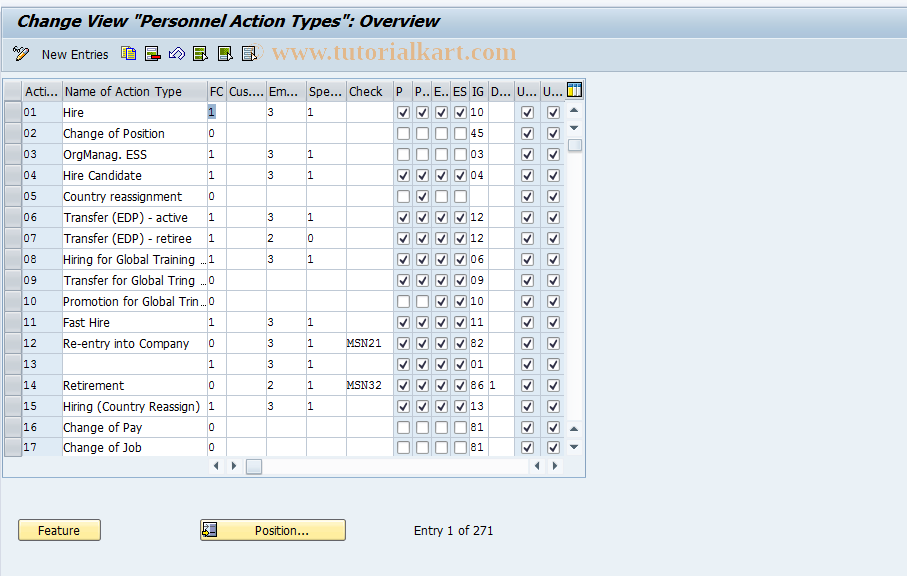The width and height of the screenshot is (907, 576).
Task: Check E checkbox for Change of Pay
Action: point(441,427)
